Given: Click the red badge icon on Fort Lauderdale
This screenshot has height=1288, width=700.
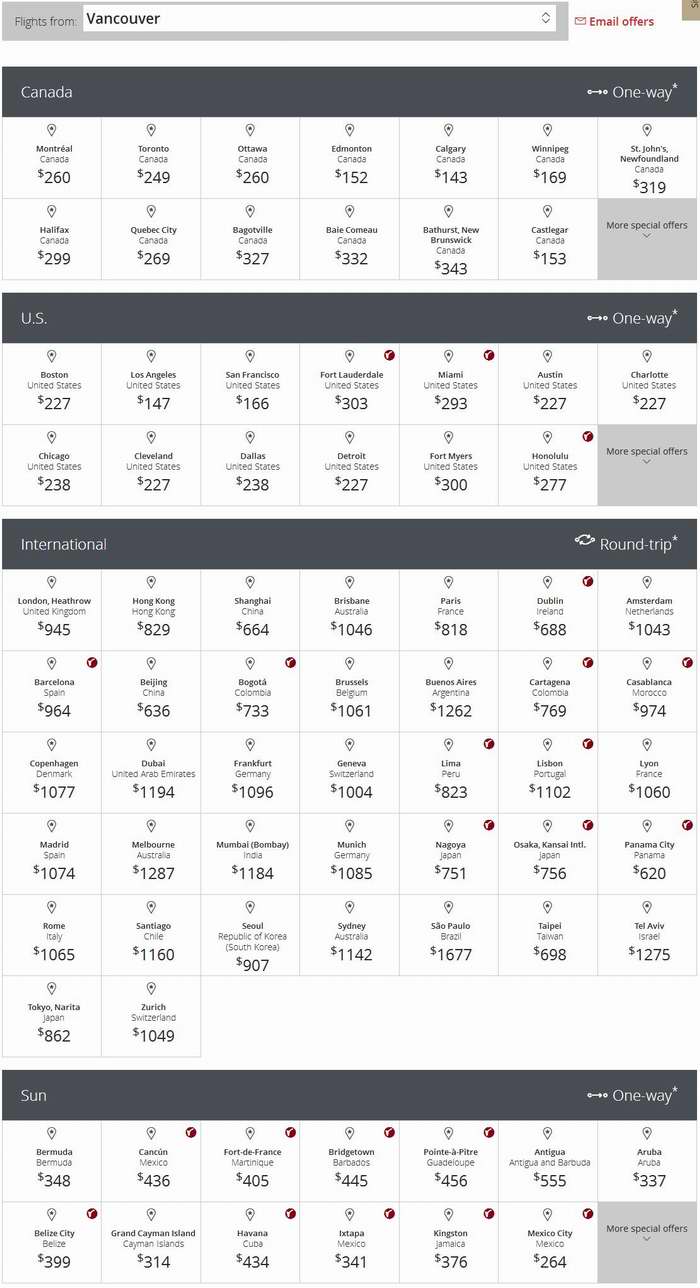Looking at the screenshot, I should [x=390, y=355].
